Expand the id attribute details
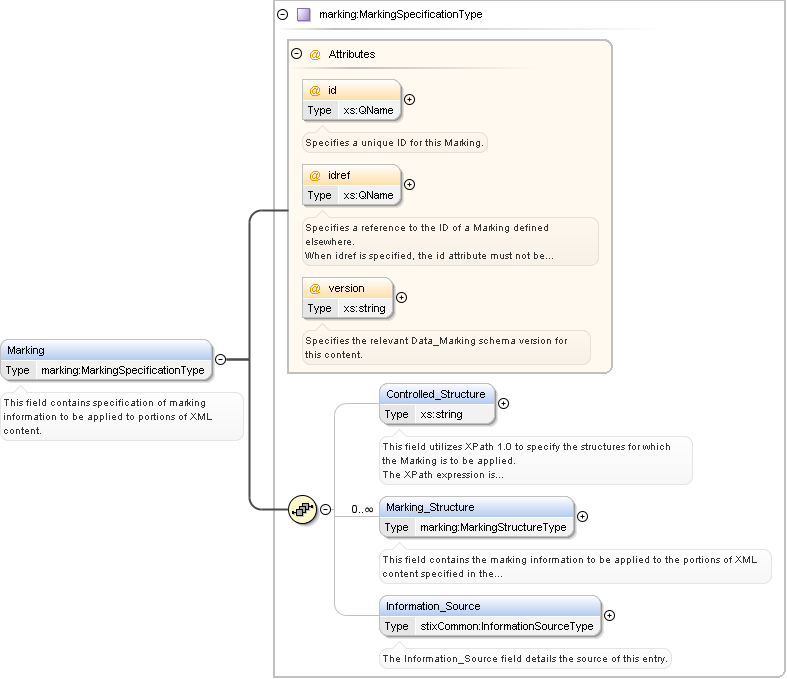Viewport: 787px width, 679px height. point(409,99)
